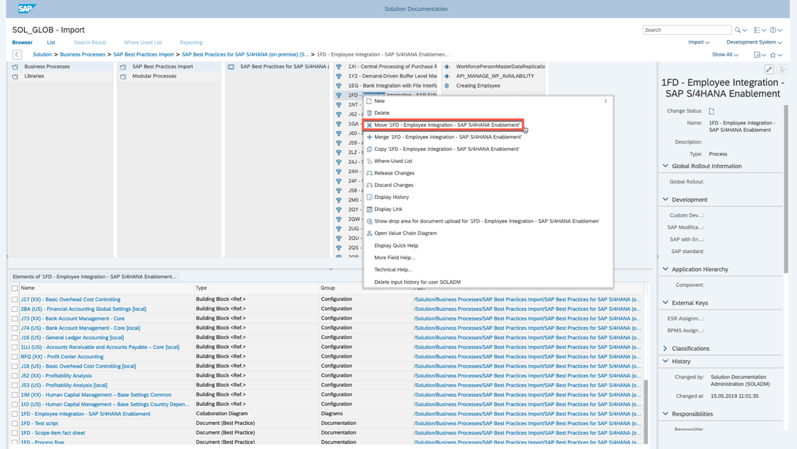
Task: Open the New submenu in context menu
Action: (x=488, y=101)
